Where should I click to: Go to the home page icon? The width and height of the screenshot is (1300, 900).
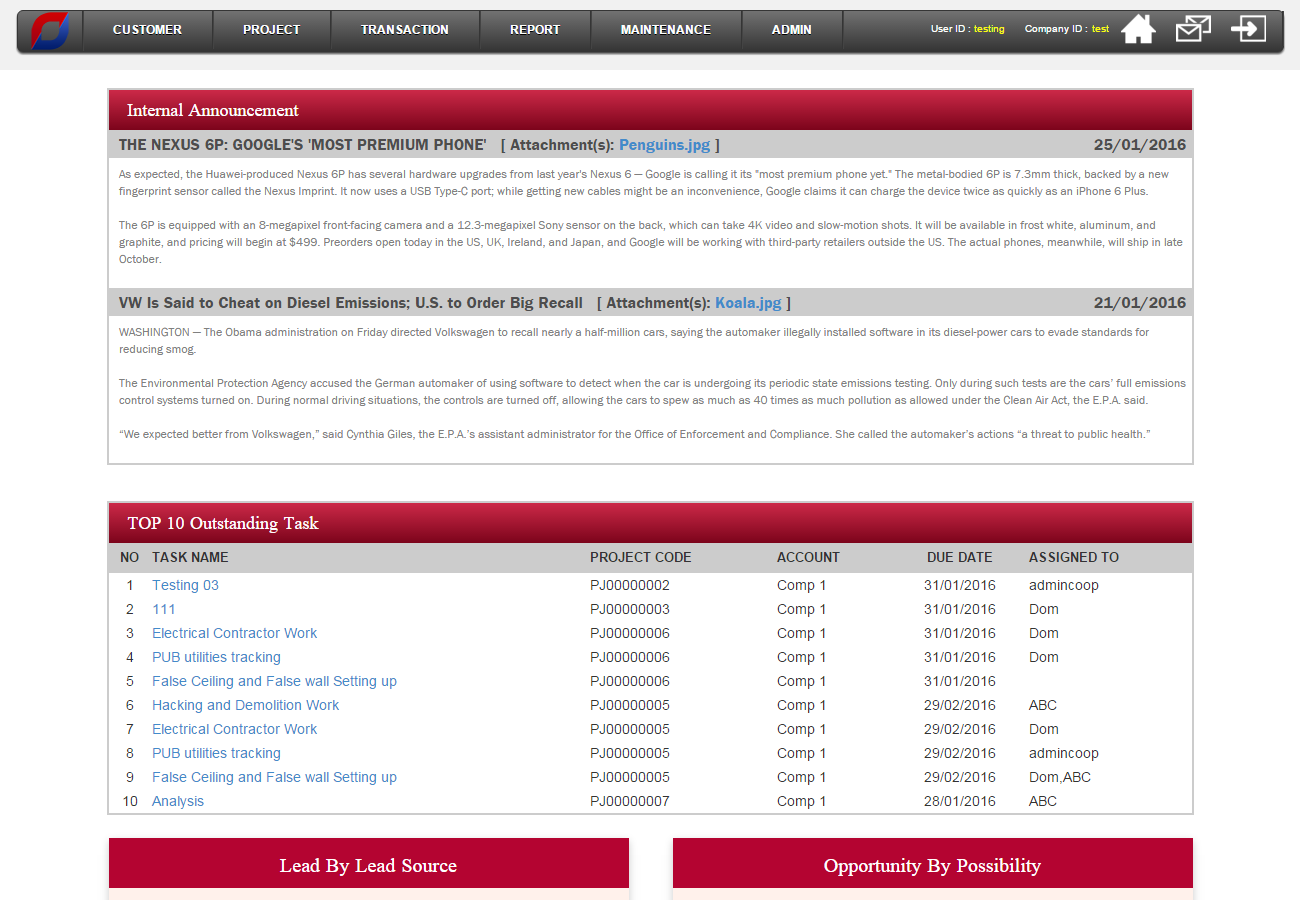pyautogui.click(x=1138, y=29)
